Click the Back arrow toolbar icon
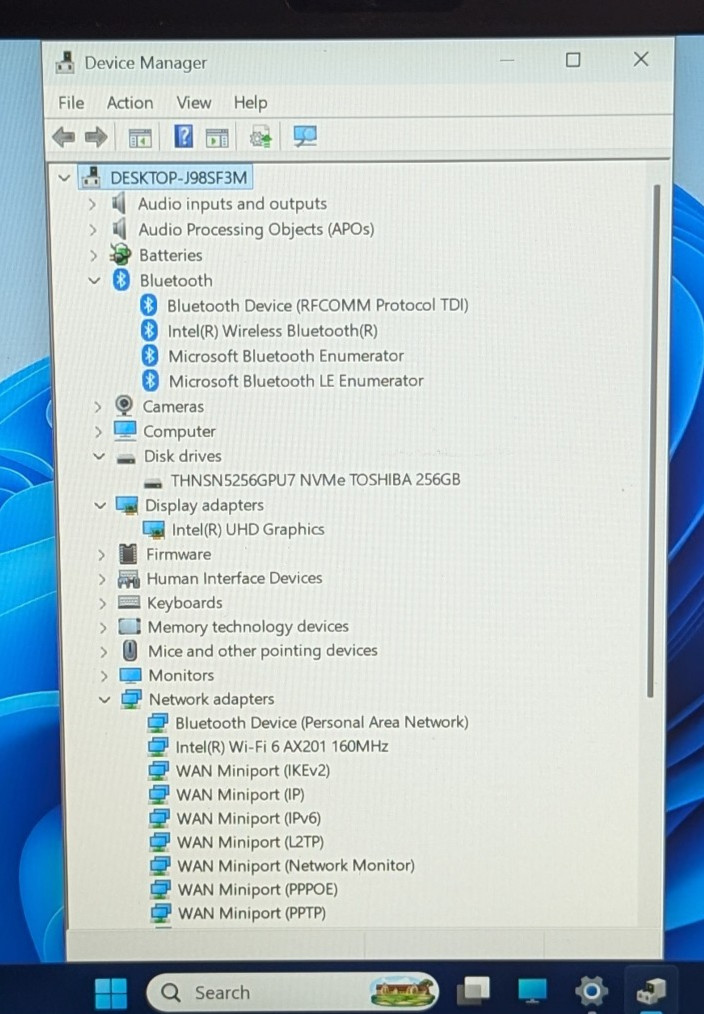 click(63, 137)
